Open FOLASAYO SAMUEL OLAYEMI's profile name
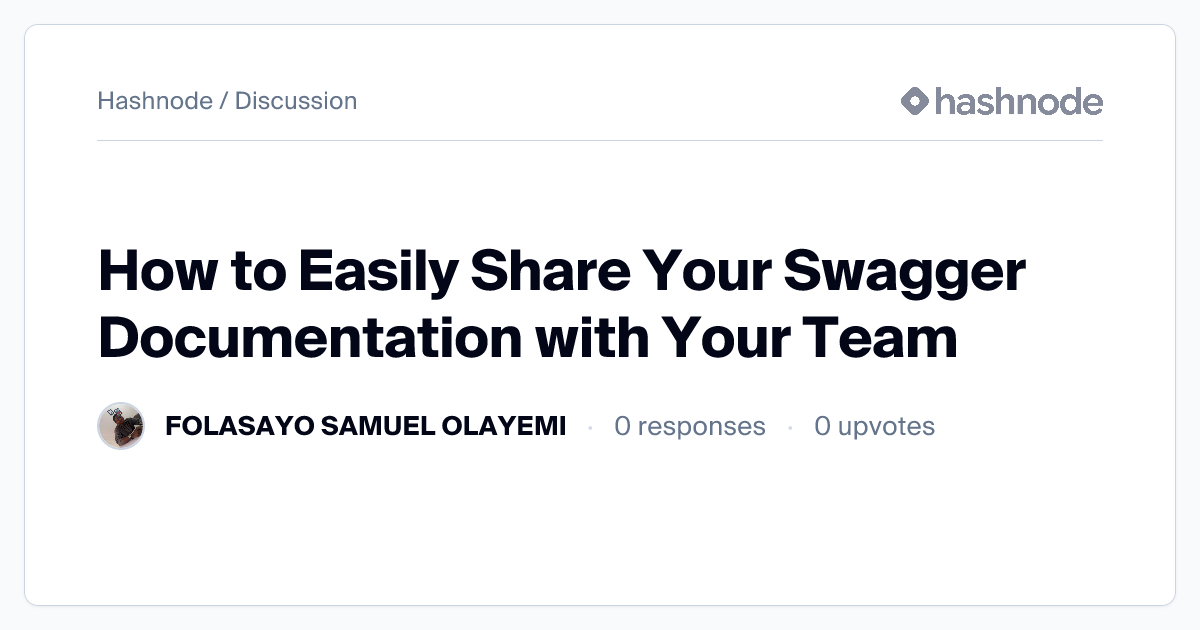The image size is (1200, 630). [365, 426]
